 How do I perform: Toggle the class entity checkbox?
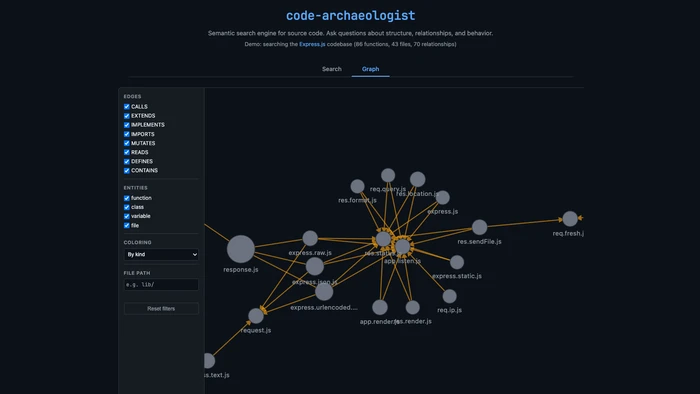tap(127, 207)
